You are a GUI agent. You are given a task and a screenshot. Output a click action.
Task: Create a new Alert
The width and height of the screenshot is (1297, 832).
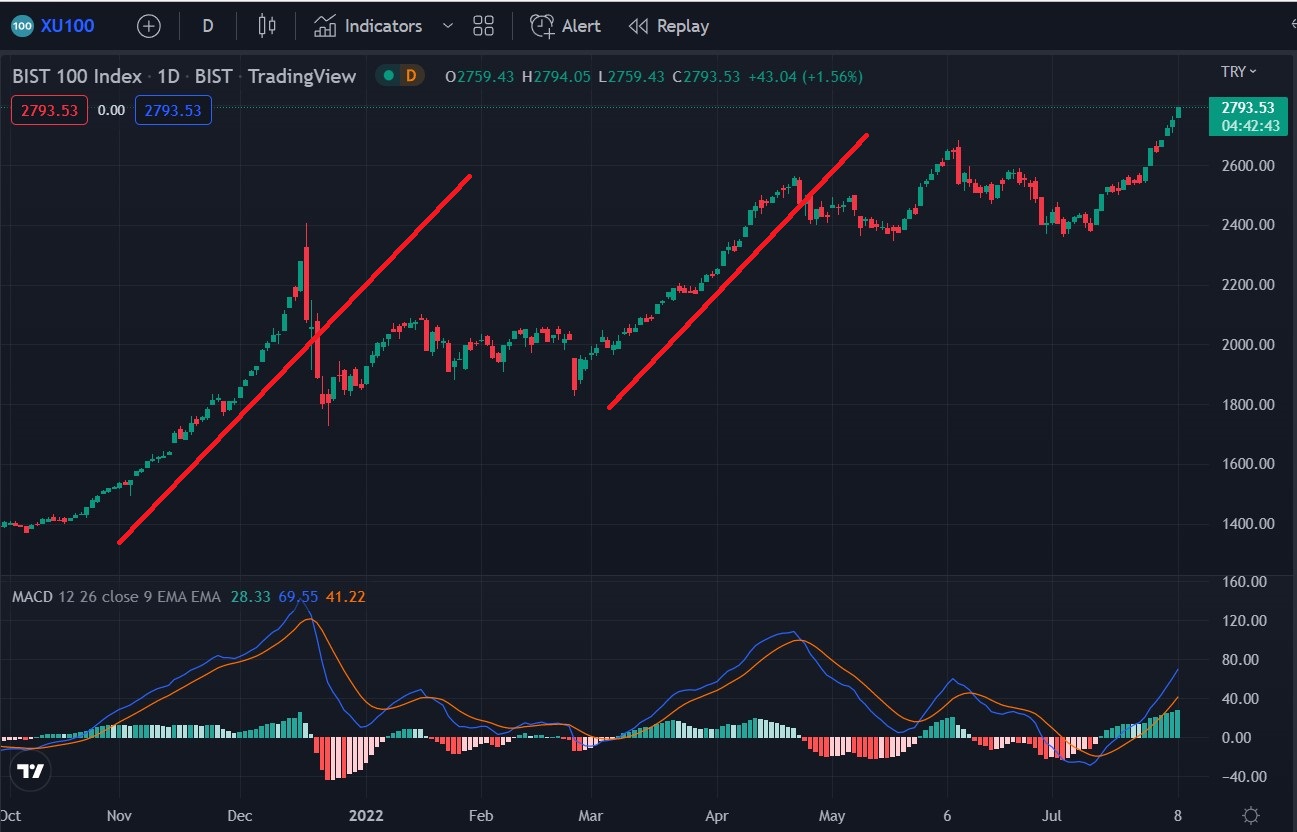tap(565, 26)
